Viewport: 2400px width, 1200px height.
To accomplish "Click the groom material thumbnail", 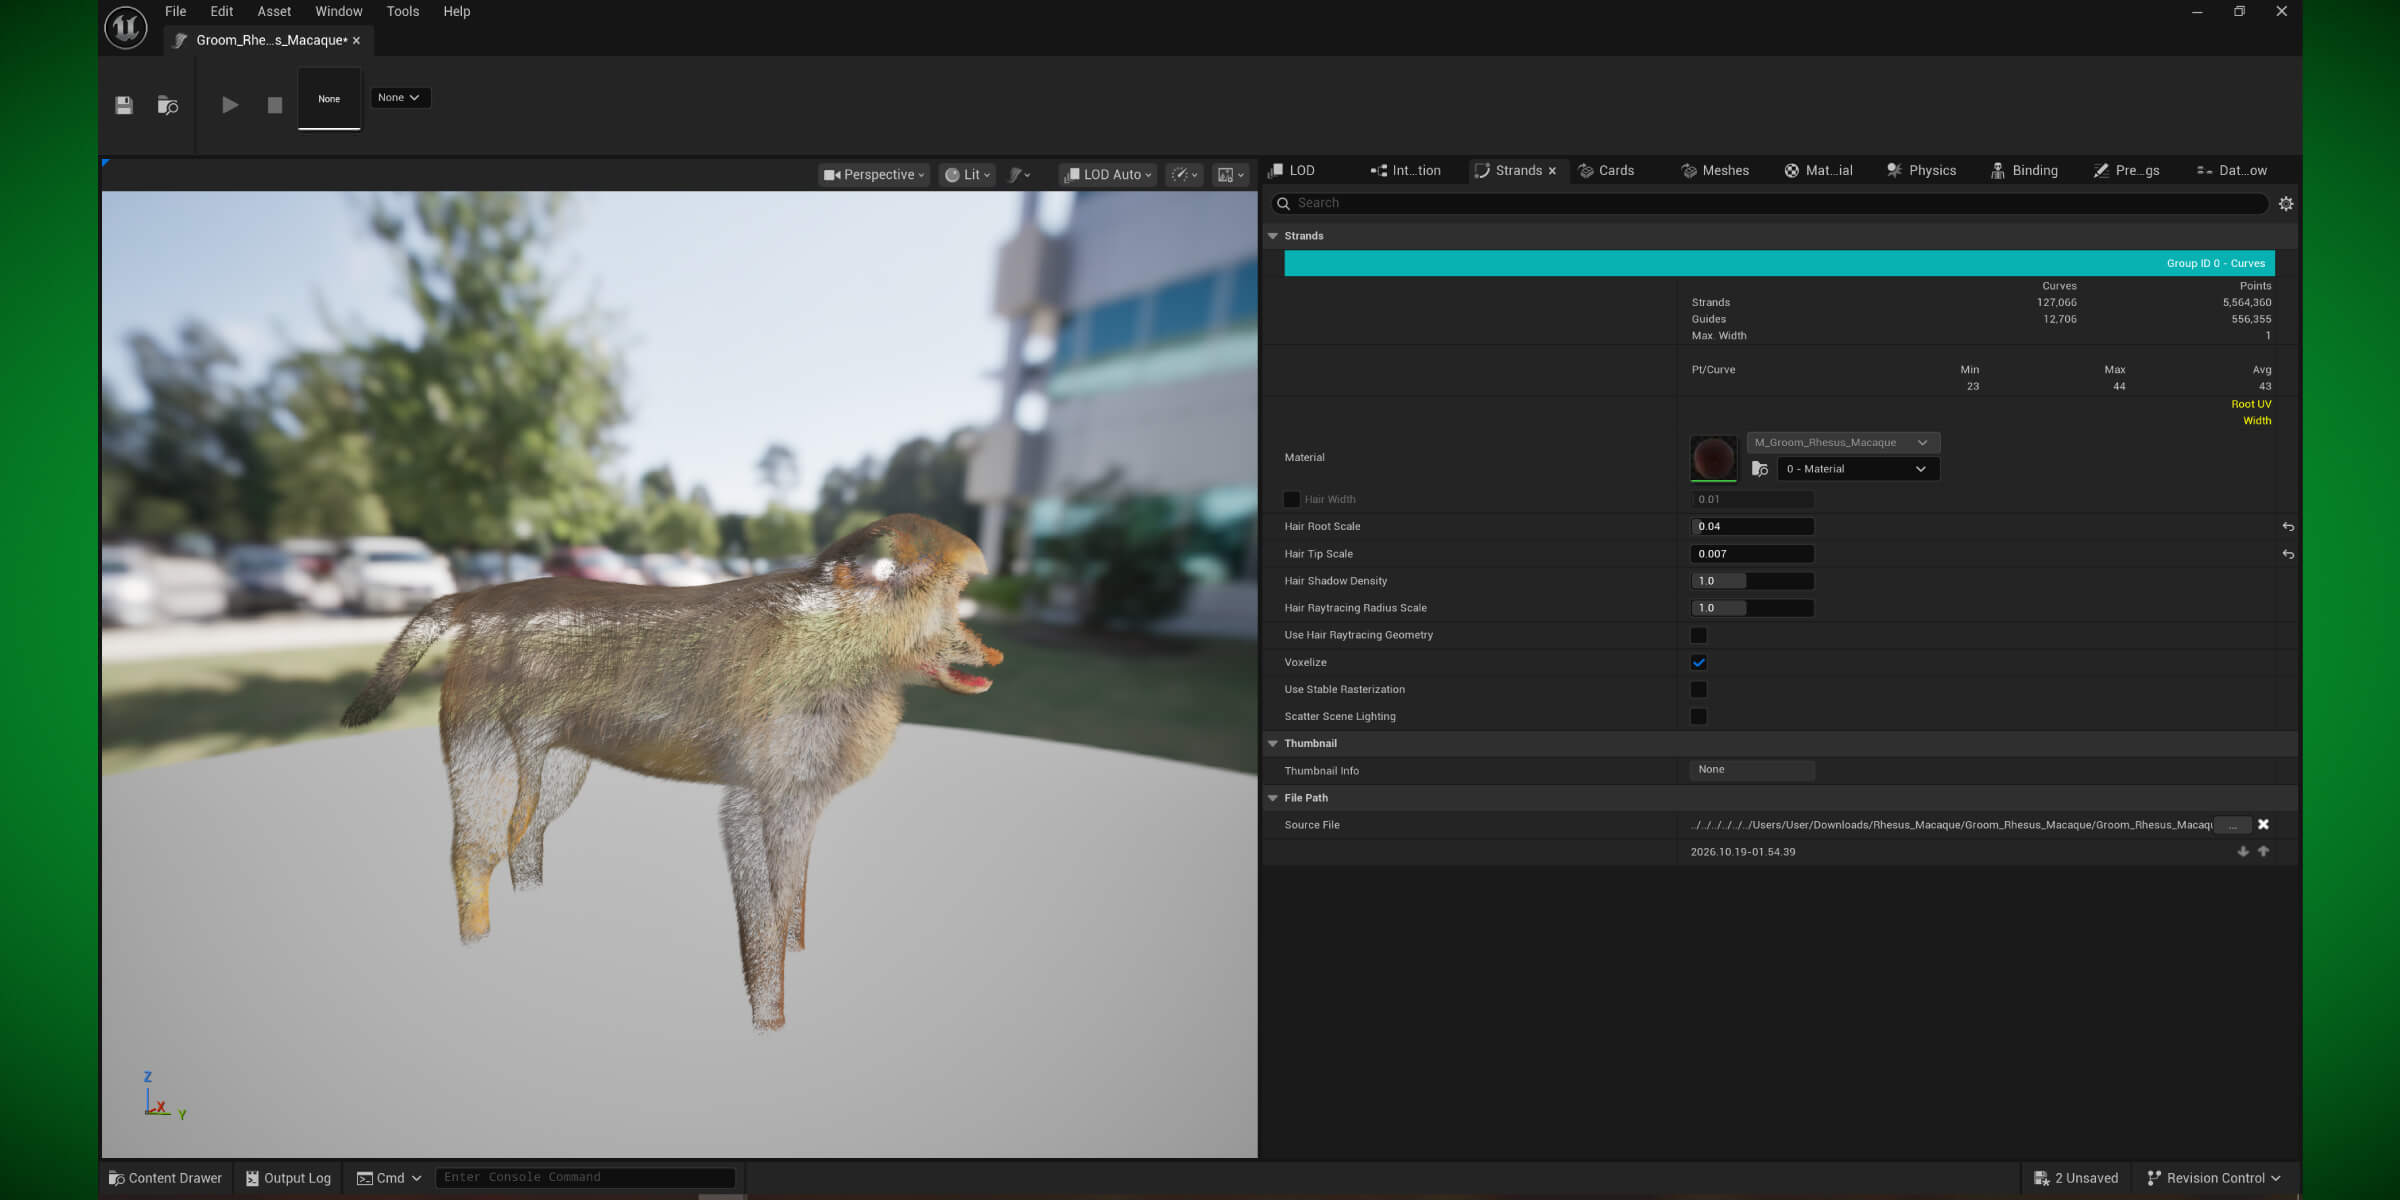I will tap(1713, 458).
